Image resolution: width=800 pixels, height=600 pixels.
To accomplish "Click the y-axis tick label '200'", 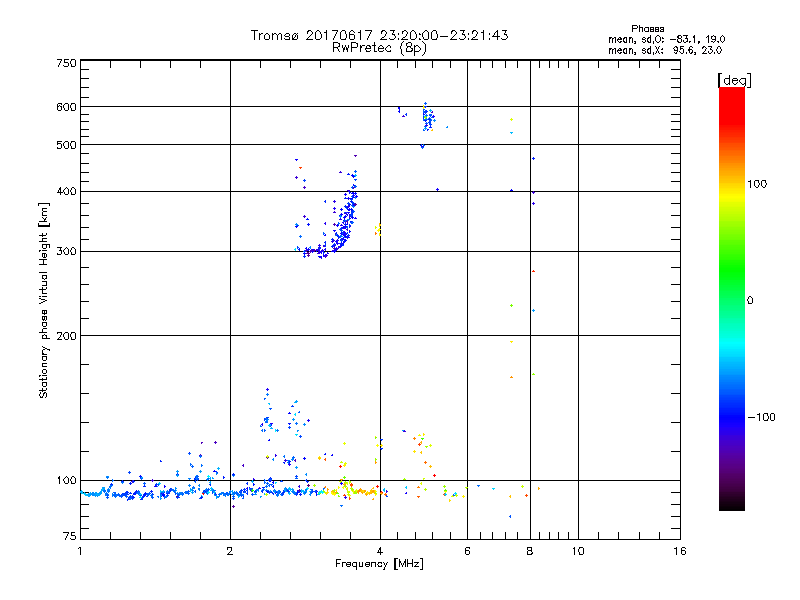I will 66,336.
